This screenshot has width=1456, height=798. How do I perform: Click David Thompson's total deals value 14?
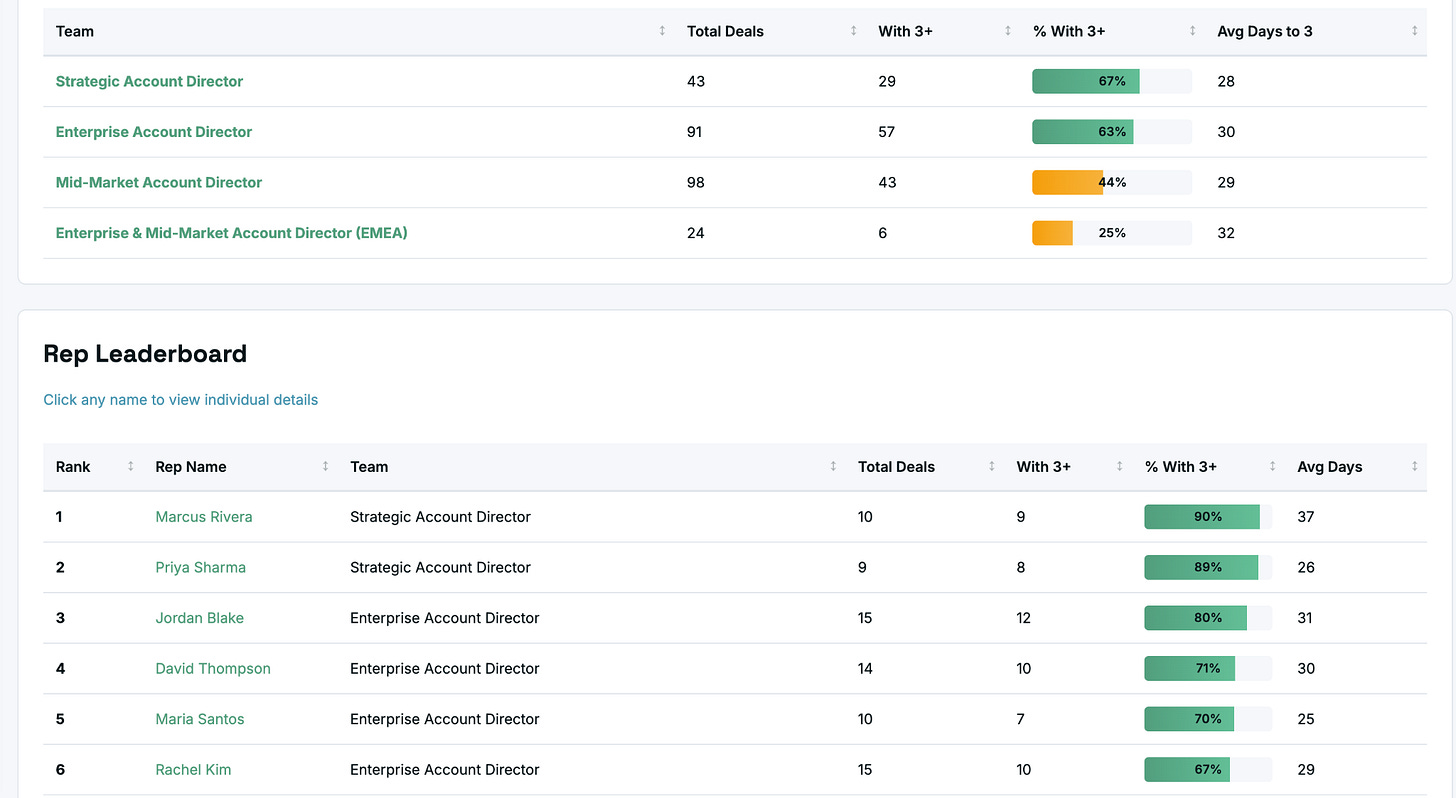click(865, 668)
